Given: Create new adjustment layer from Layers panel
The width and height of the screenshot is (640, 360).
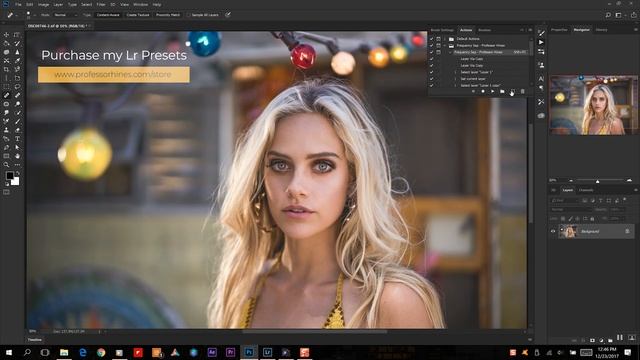Looking at the screenshot, I should click(601, 340).
